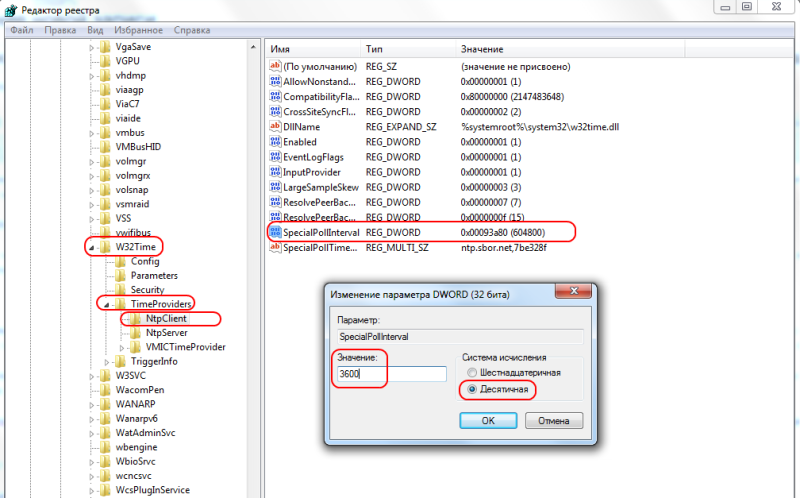Close the DWORD edit dialog
The image size is (800, 498).
pyautogui.click(x=573, y=291)
